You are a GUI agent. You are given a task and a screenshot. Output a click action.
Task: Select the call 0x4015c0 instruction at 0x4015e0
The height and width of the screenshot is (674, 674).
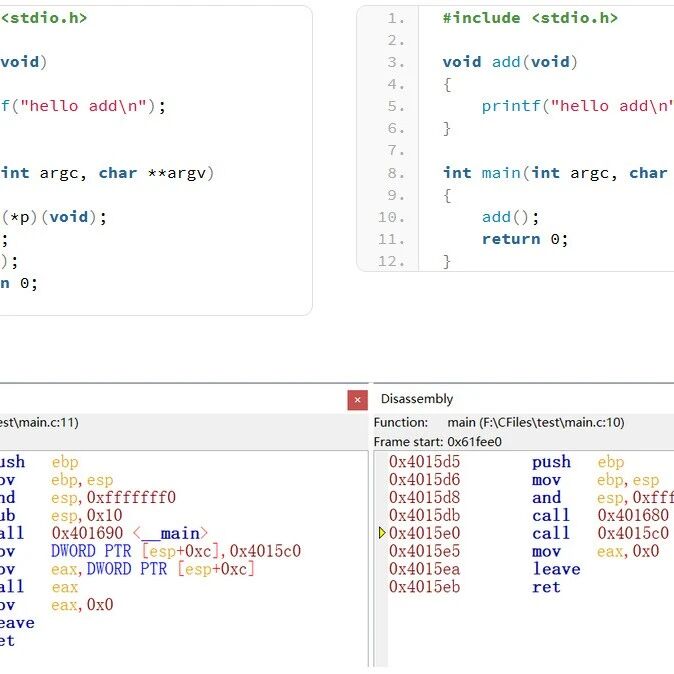(x=550, y=534)
